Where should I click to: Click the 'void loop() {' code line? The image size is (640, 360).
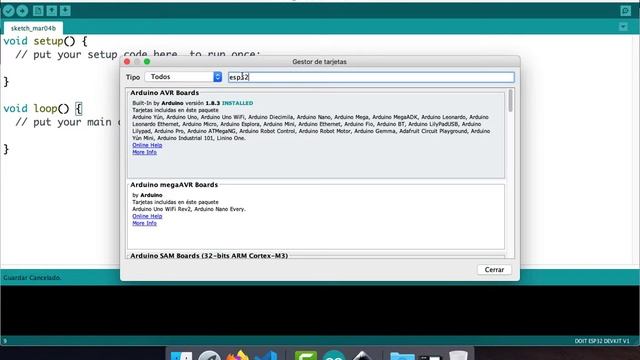[43, 109]
